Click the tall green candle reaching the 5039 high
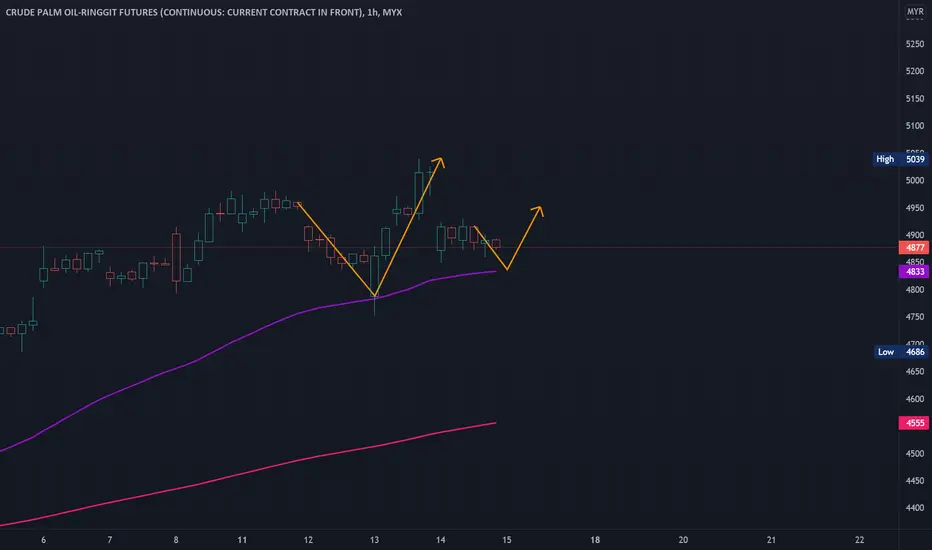This screenshot has height=550, width=932. (418, 193)
